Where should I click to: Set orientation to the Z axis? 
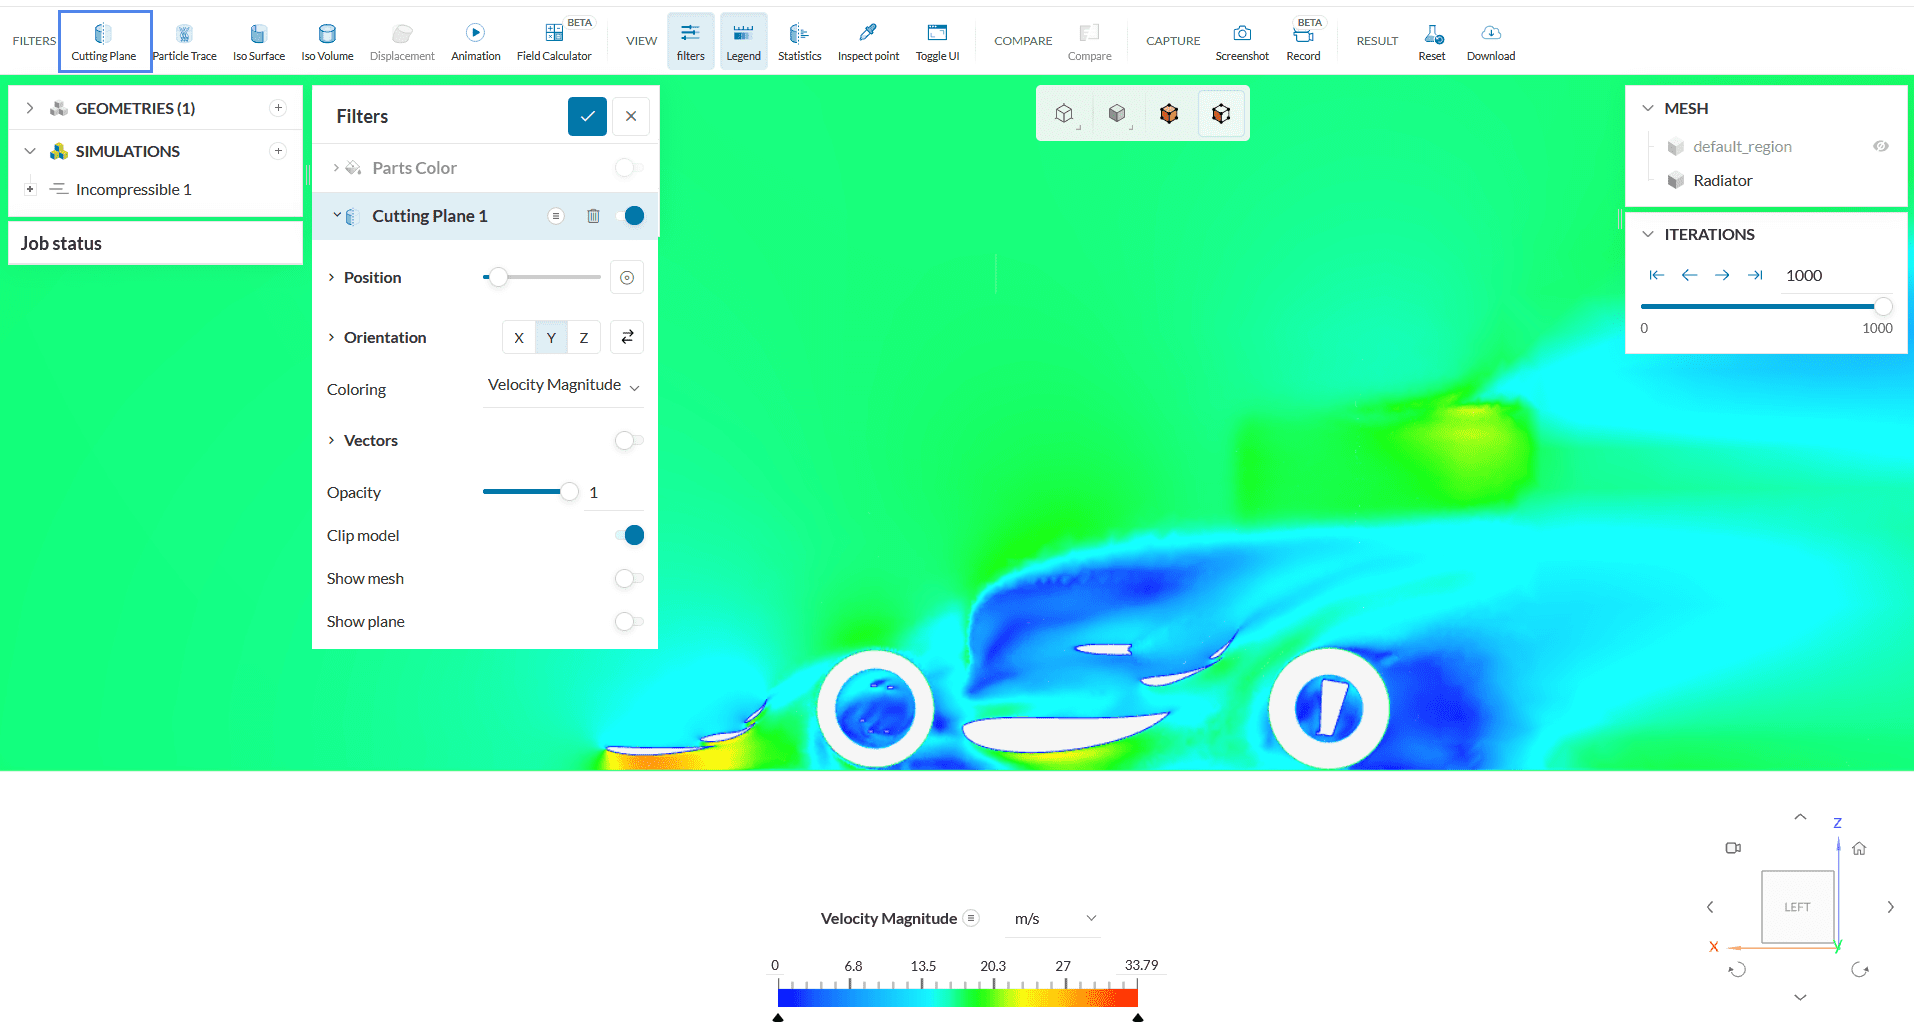pyautogui.click(x=584, y=338)
